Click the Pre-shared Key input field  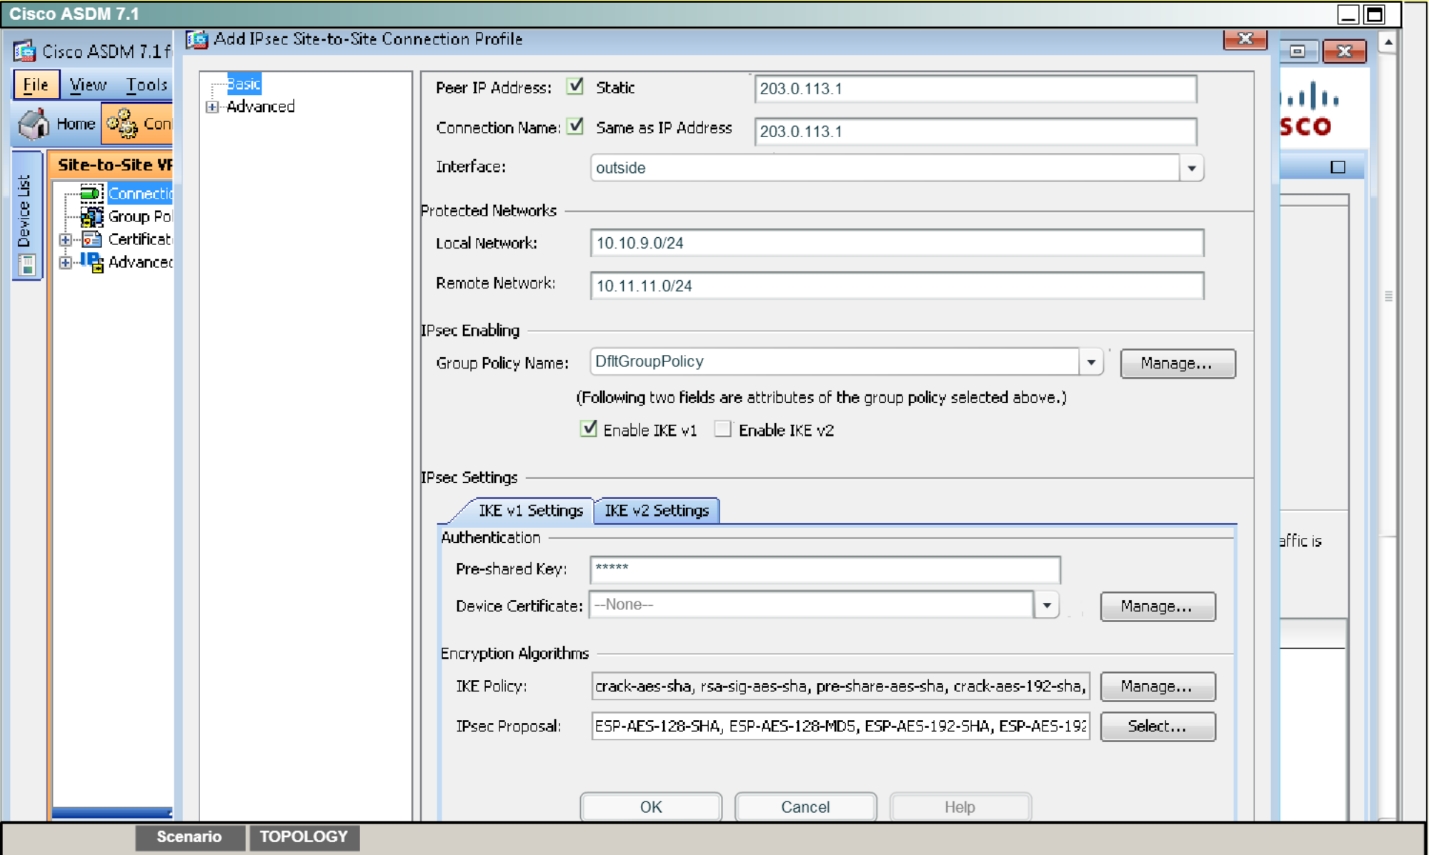824,569
